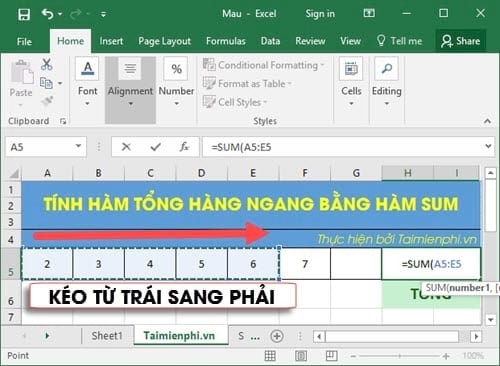The width and height of the screenshot is (500, 366).
Task: Select column A header
Action: click(47, 173)
